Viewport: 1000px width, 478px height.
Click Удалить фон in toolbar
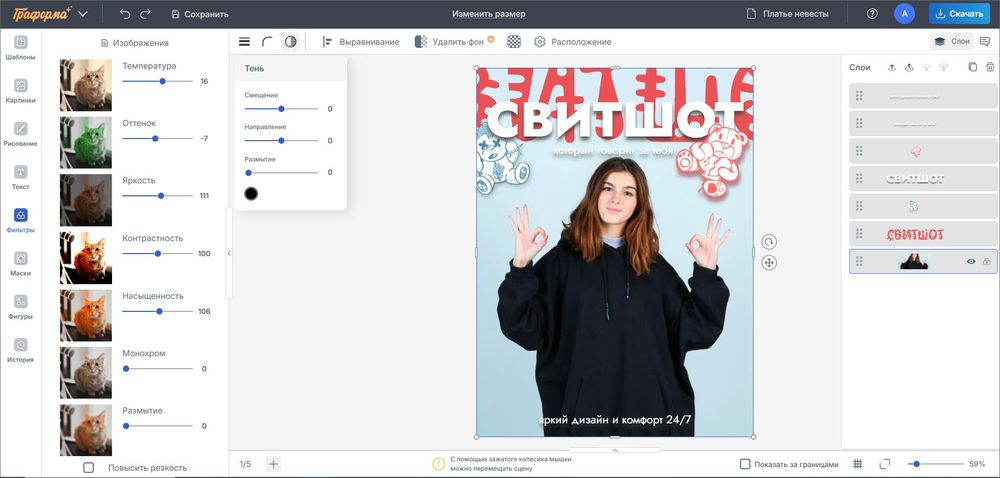[454, 41]
